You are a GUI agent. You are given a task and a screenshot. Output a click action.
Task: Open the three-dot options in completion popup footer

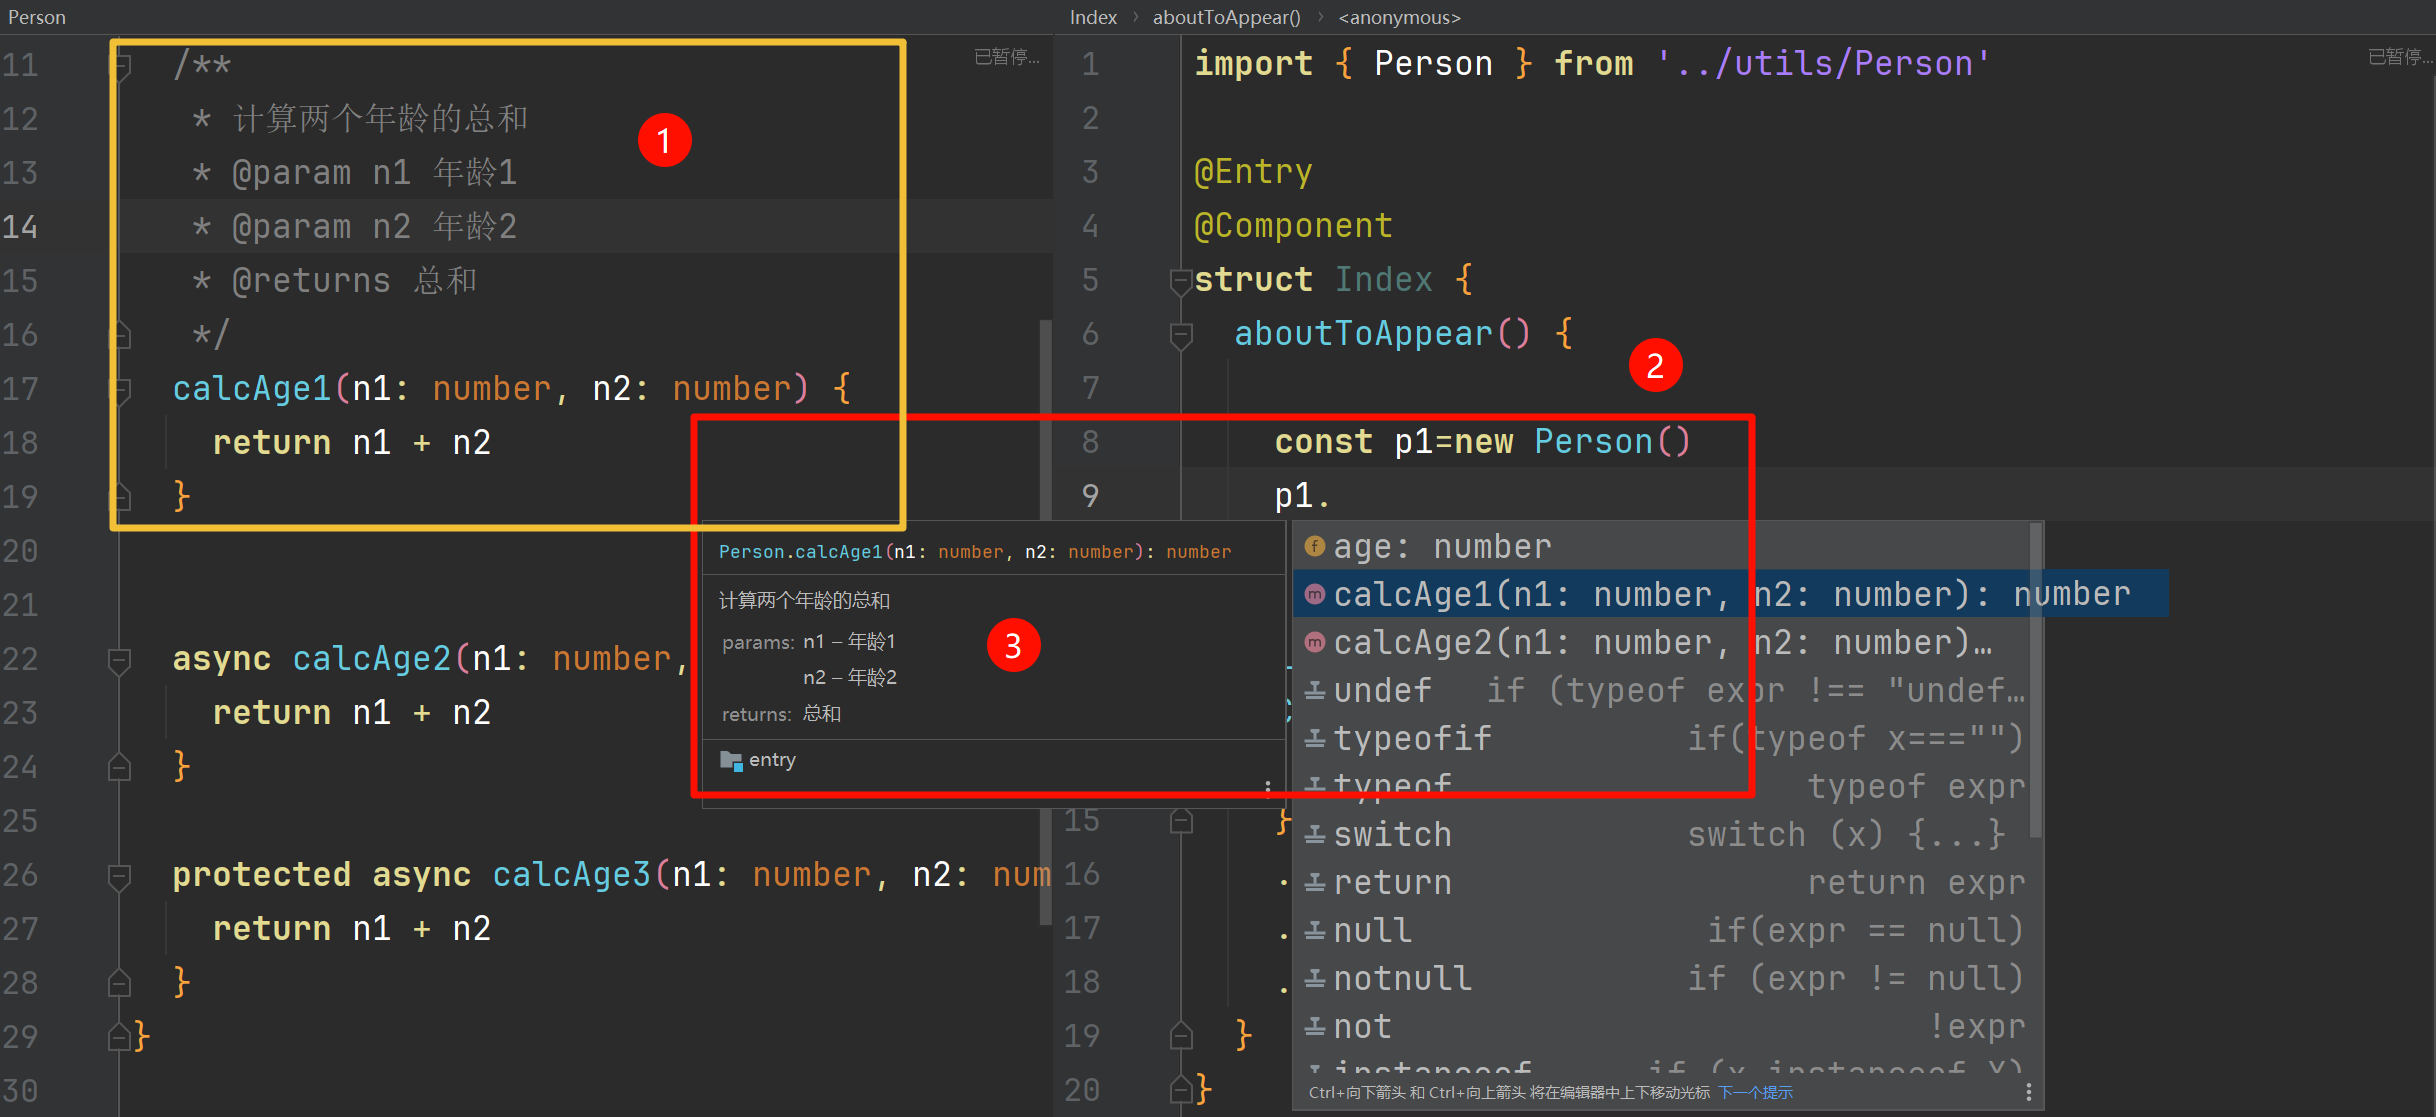tap(2028, 1091)
